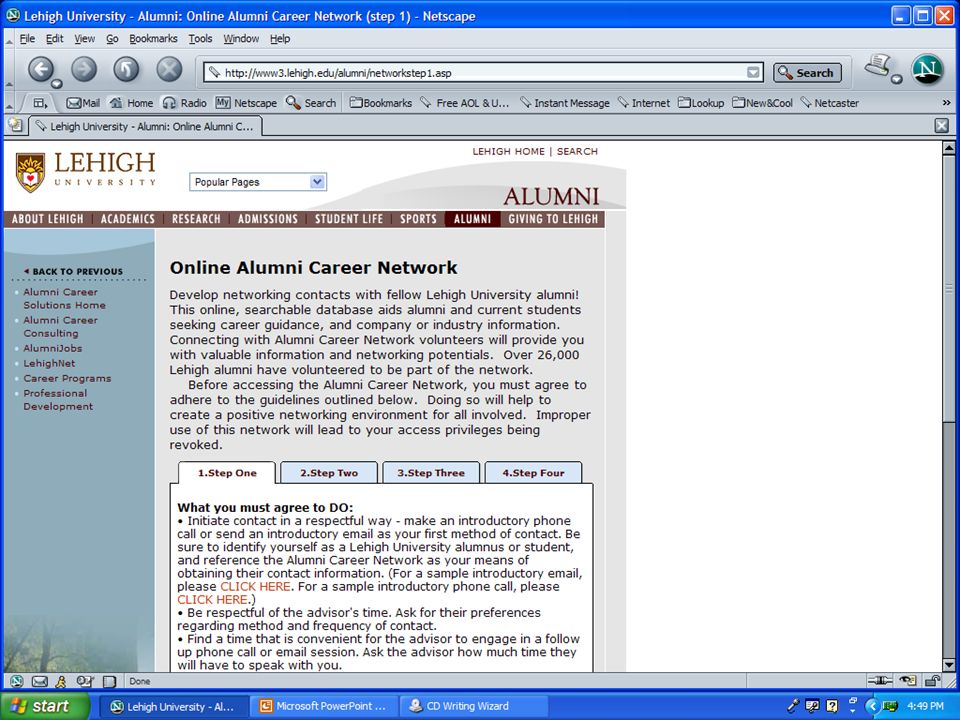The height and width of the screenshot is (720, 960).
Task: Switch to the 2.Step Two tab
Action: pos(329,473)
